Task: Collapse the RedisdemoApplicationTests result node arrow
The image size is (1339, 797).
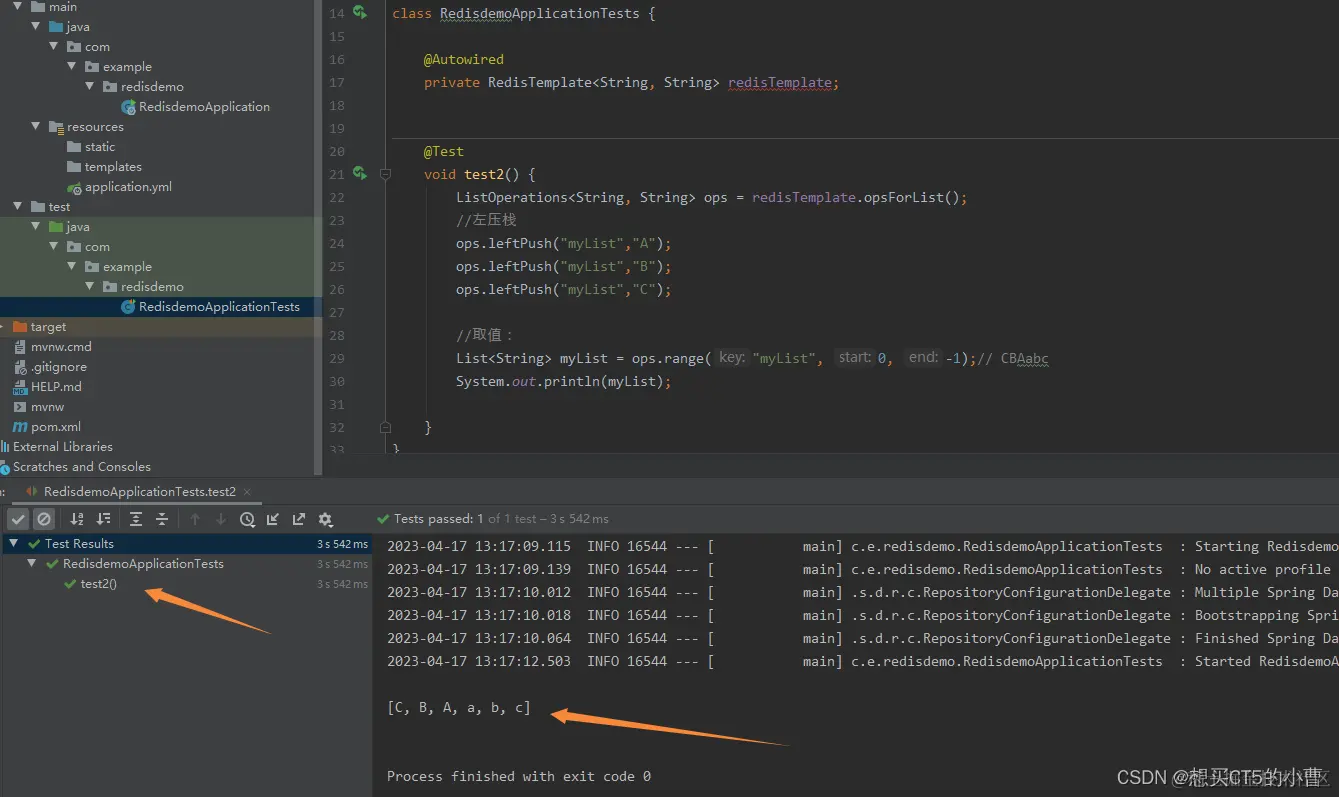Action: pyautogui.click(x=34, y=564)
